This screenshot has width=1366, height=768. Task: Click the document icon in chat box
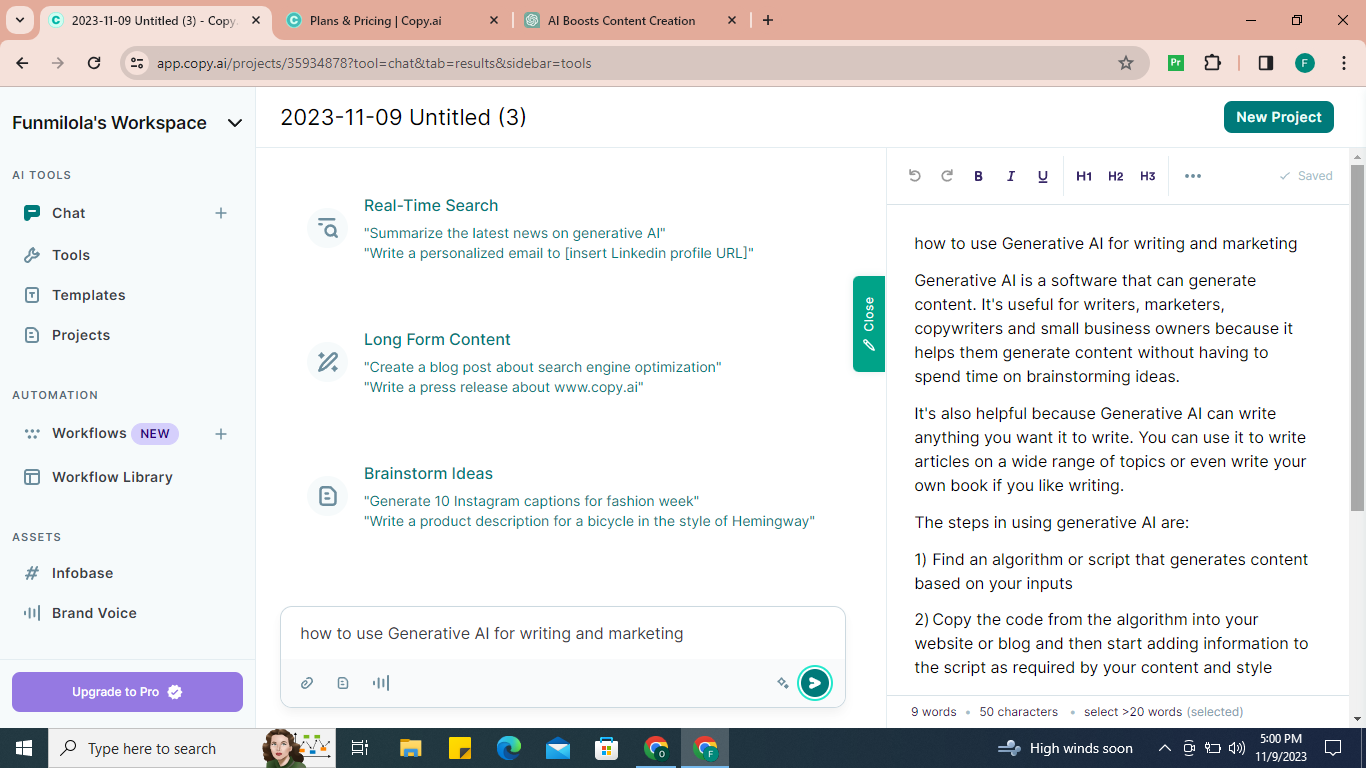[343, 683]
